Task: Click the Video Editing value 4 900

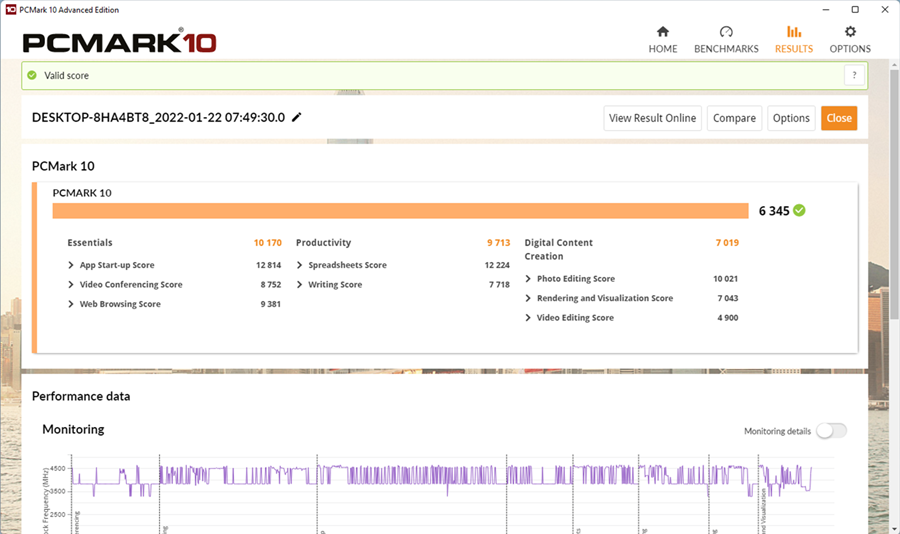Action: [728, 318]
